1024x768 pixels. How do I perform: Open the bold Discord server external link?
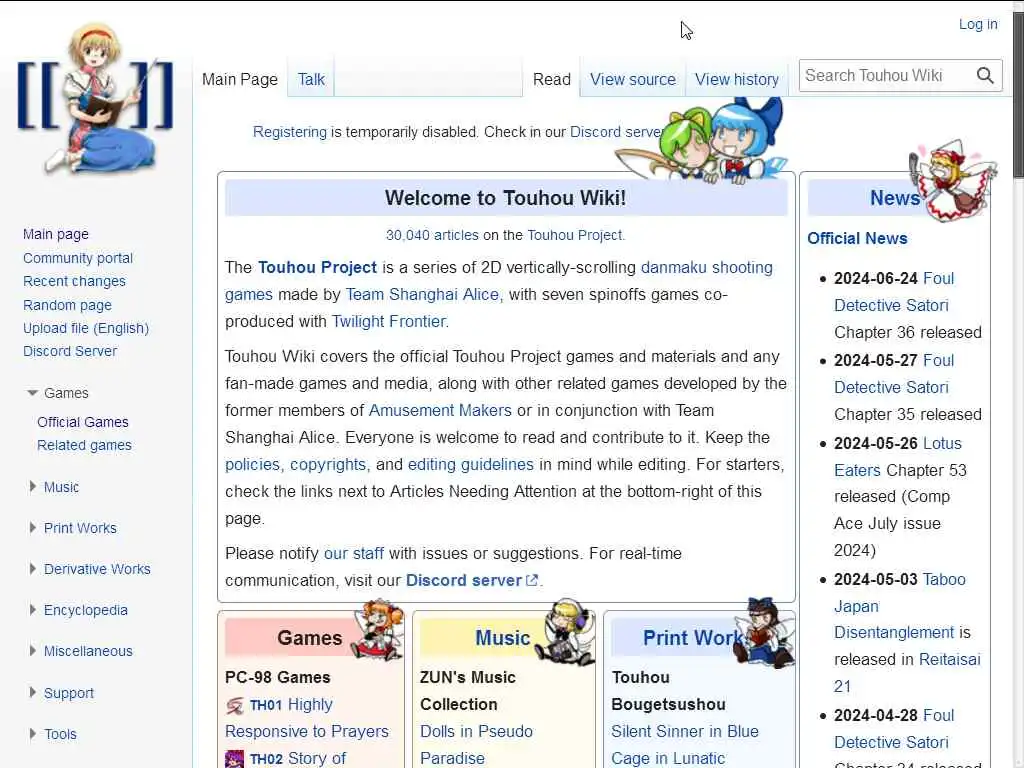click(472, 580)
